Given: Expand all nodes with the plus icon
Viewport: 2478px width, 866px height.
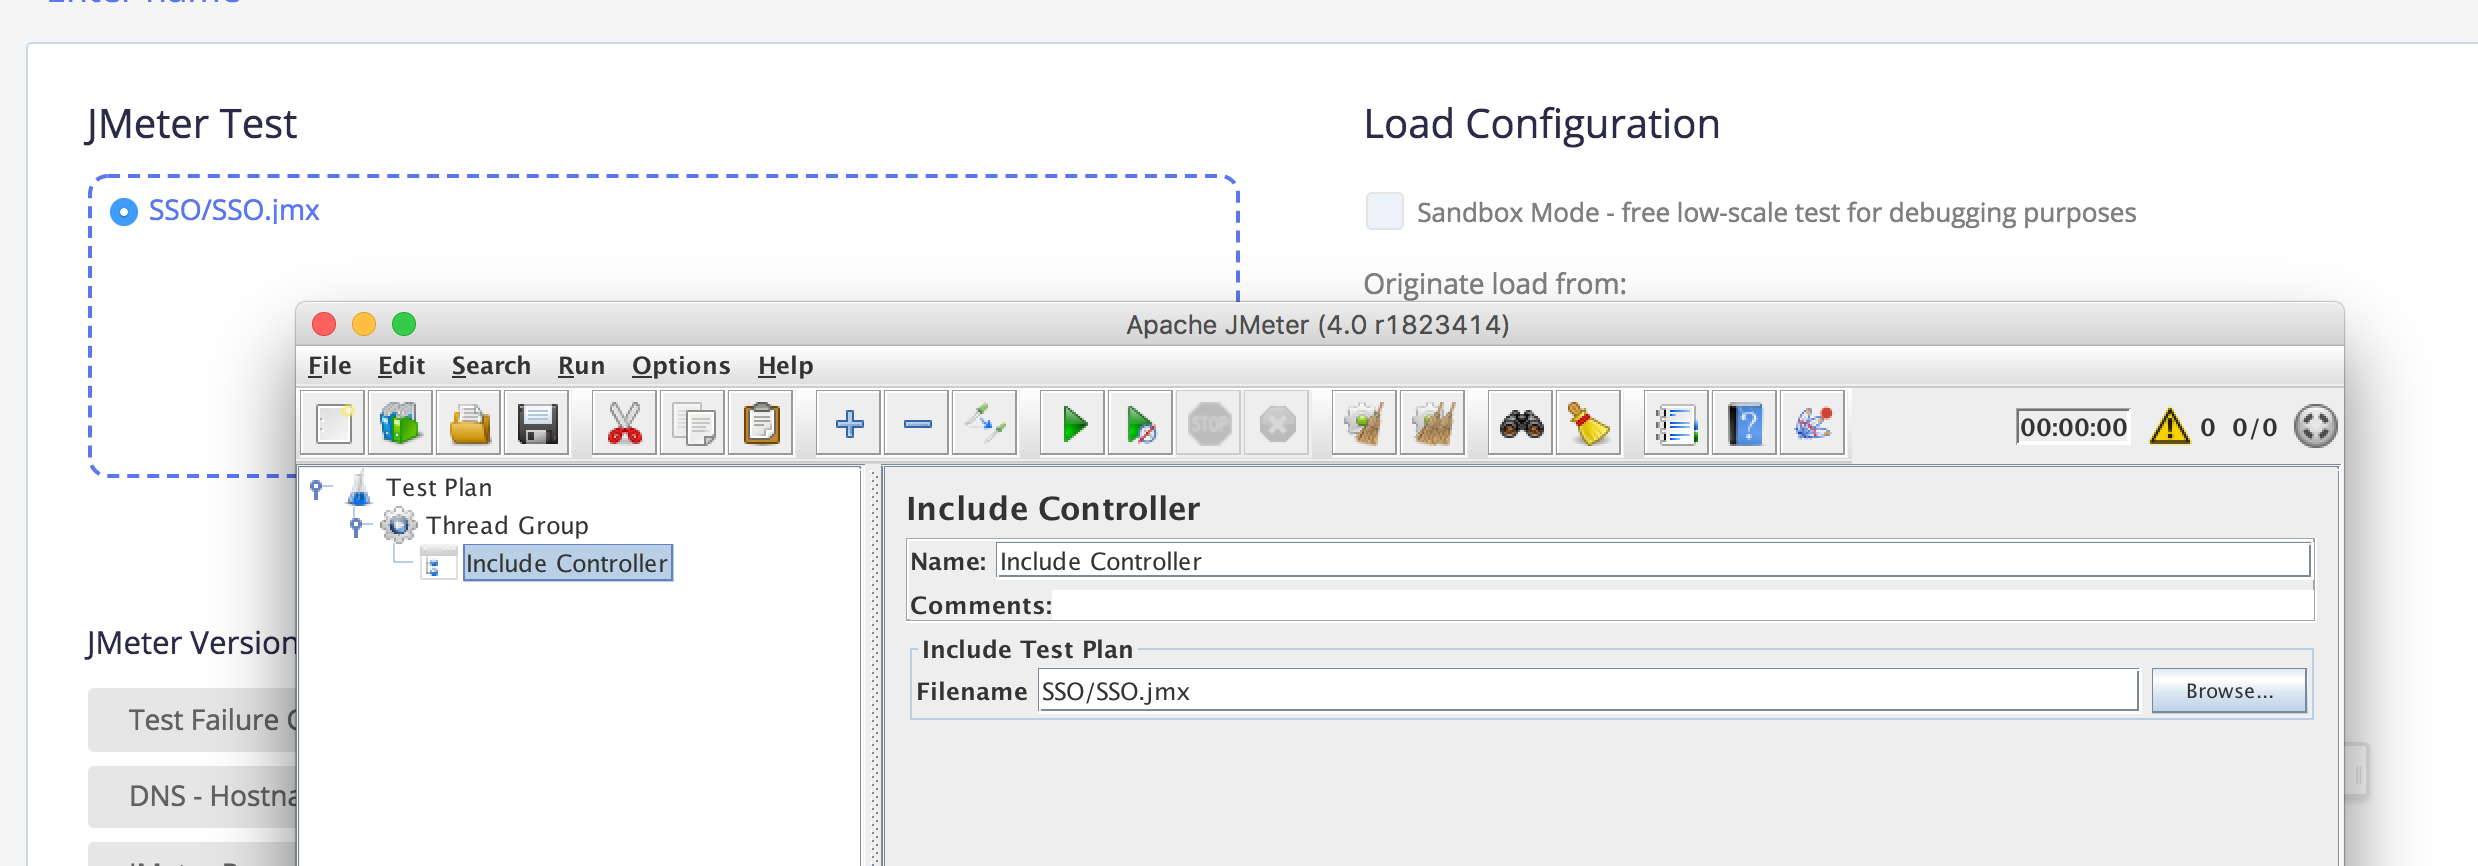Looking at the screenshot, I should tap(849, 424).
